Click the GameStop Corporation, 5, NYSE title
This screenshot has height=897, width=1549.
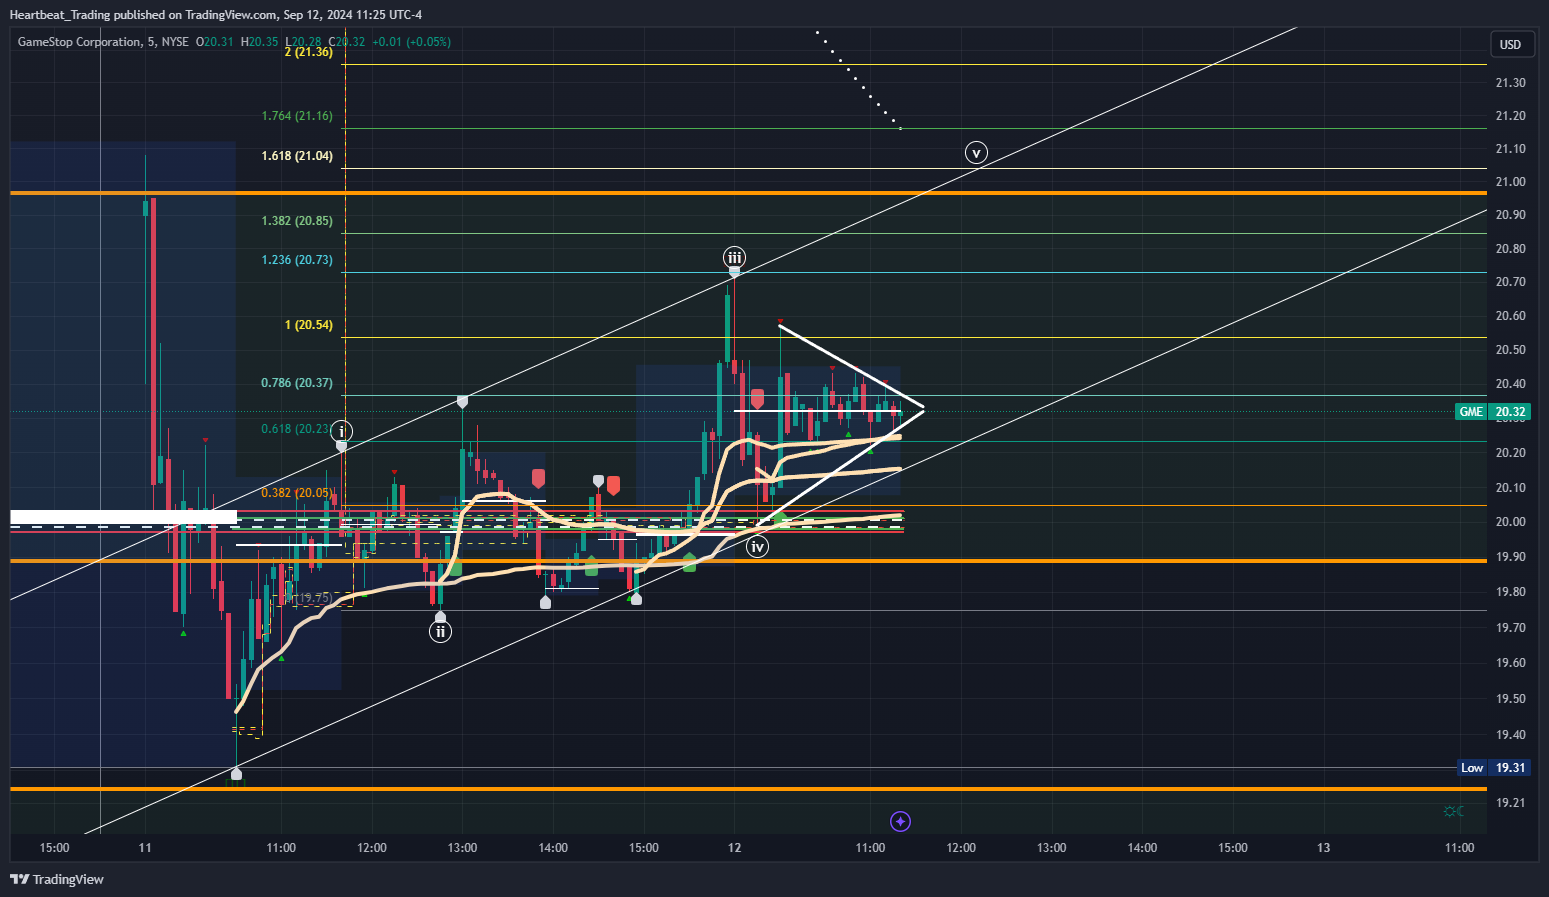coord(103,42)
